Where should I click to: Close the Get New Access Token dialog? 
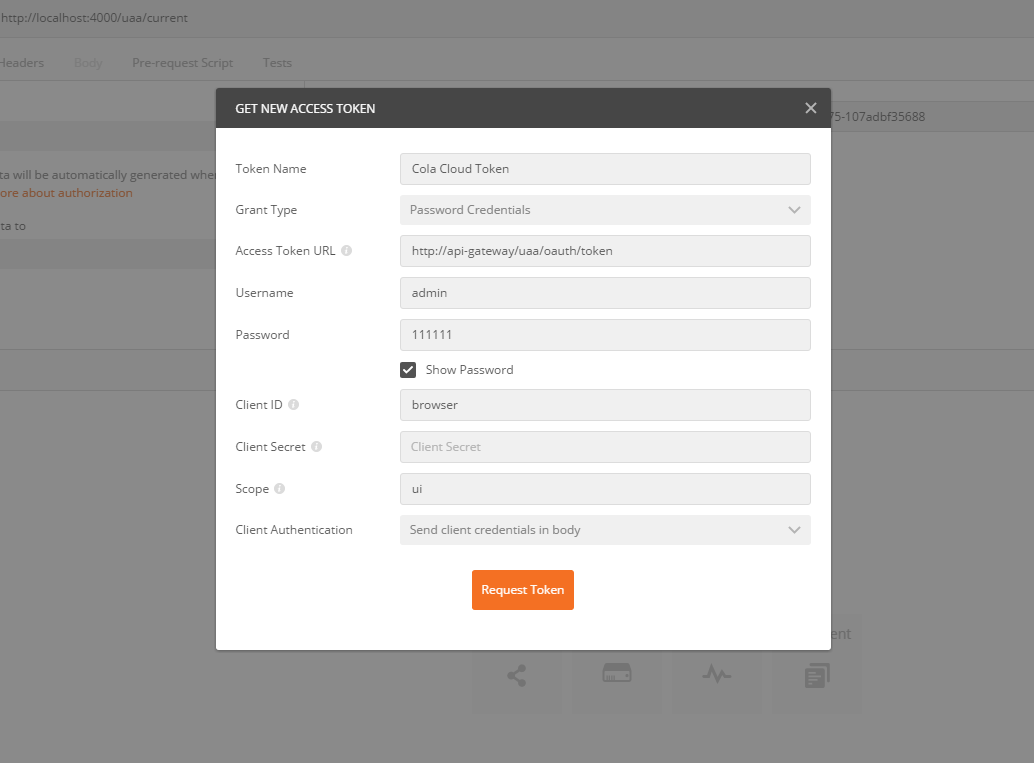click(810, 108)
